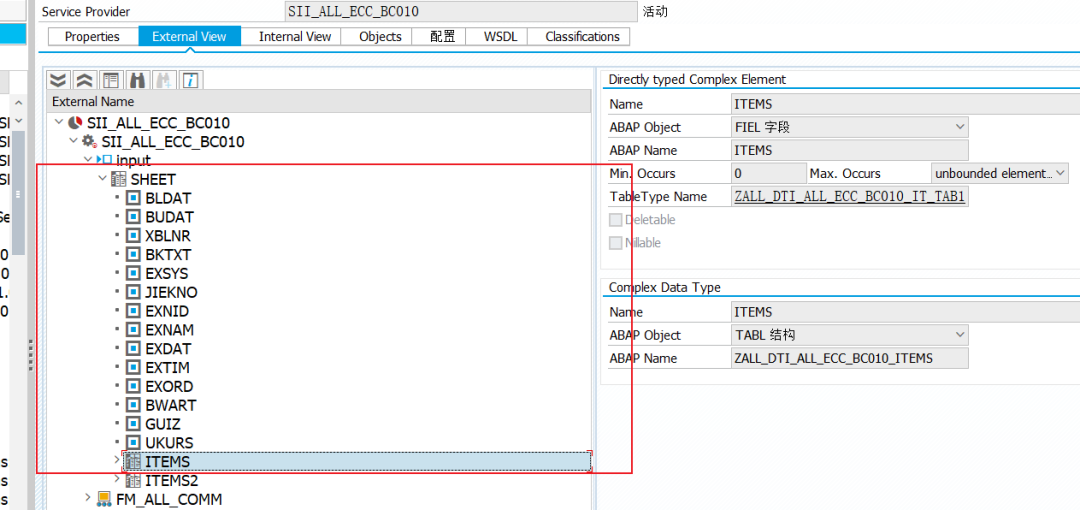1080x510 pixels.
Task: Click the FM_ALL_COMM node icon
Action: coord(104,499)
